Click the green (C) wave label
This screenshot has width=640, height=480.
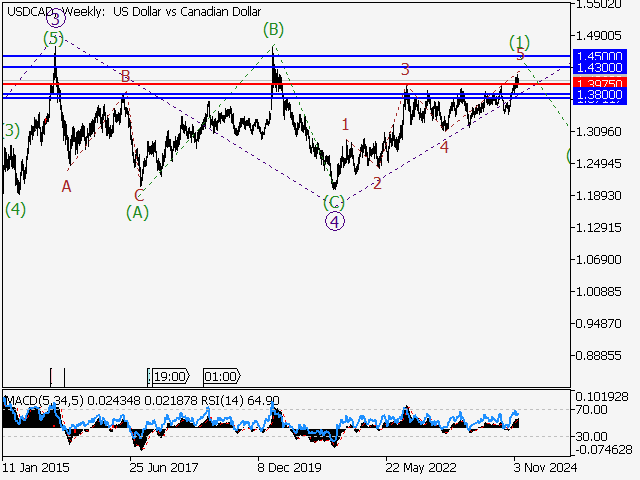point(335,201)
